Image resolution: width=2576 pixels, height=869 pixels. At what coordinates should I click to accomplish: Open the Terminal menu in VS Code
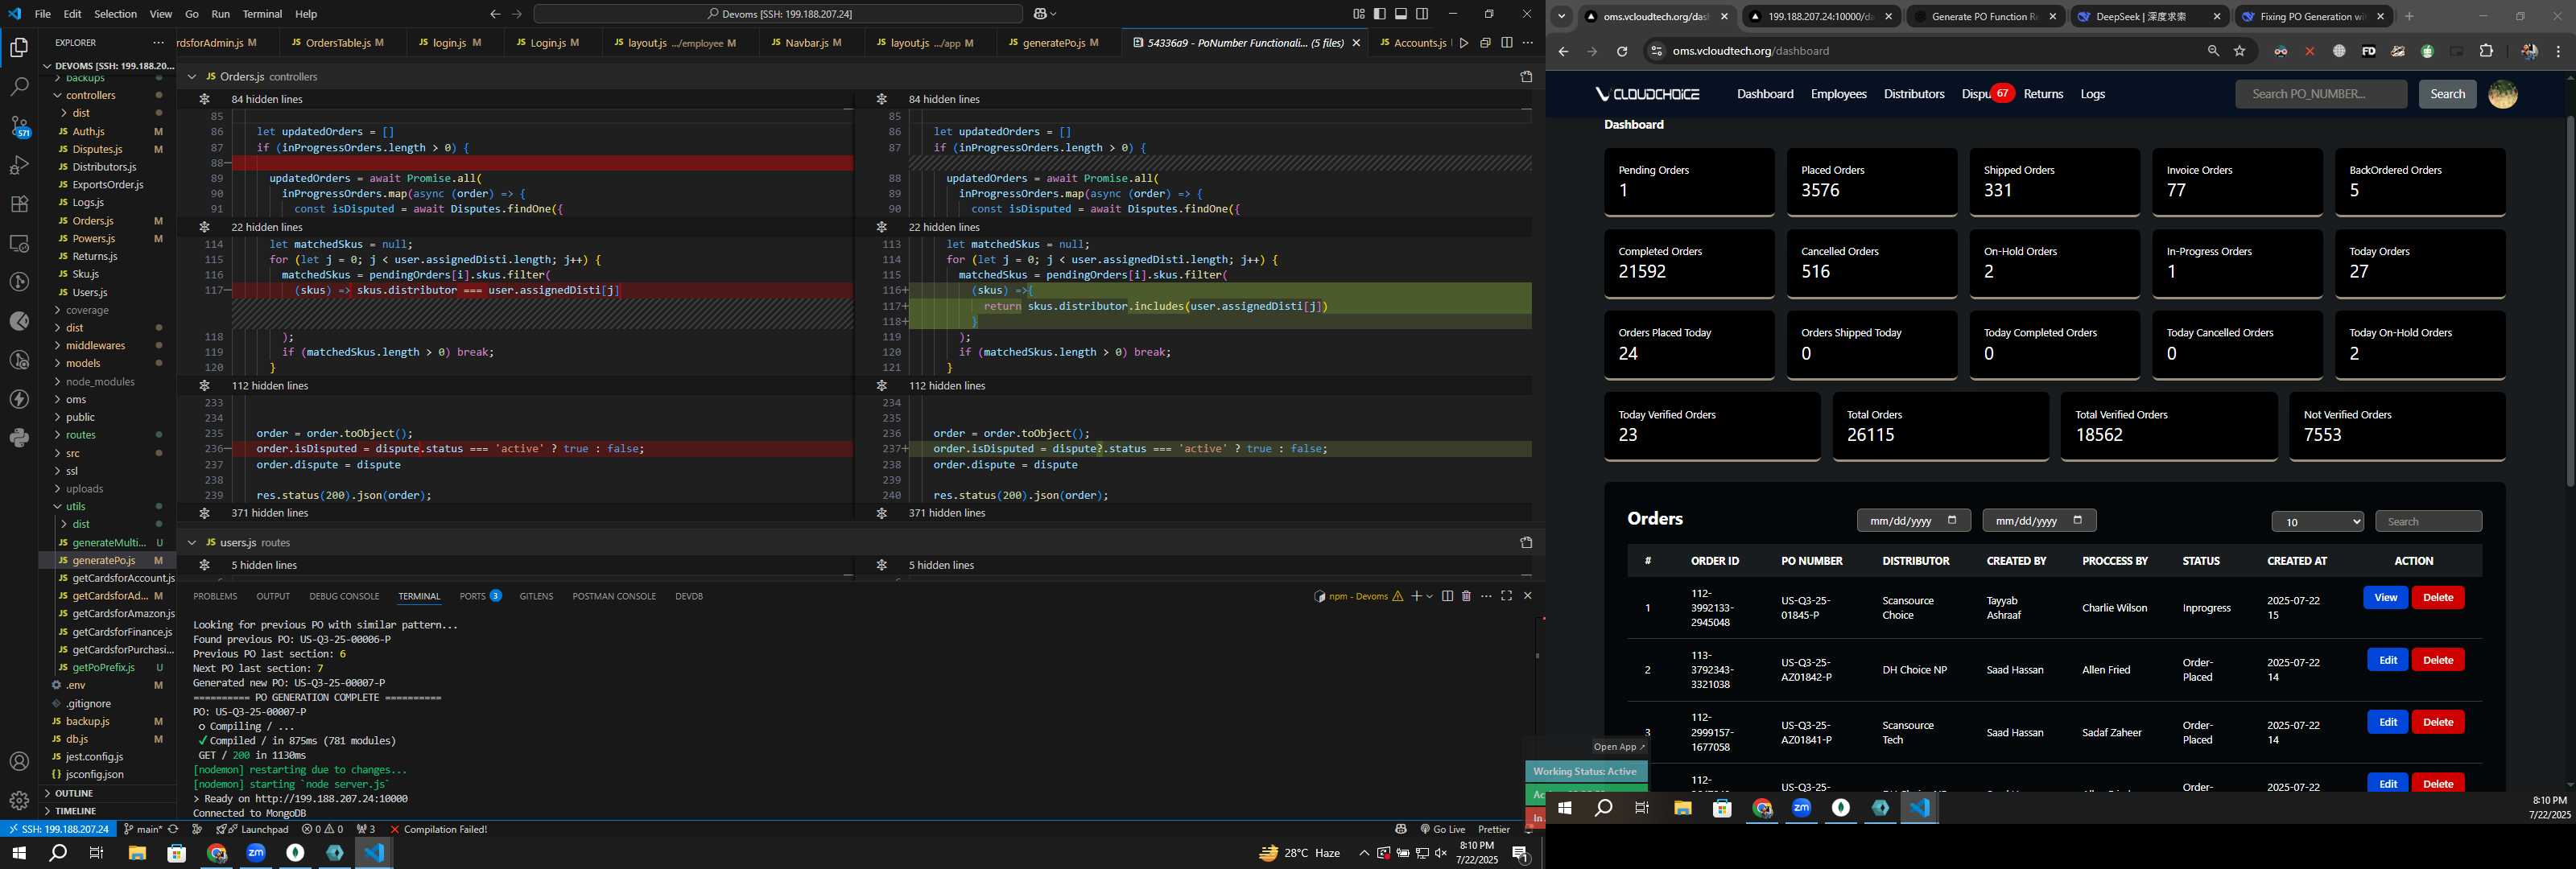pyautogui.click(x=262, y=14)
